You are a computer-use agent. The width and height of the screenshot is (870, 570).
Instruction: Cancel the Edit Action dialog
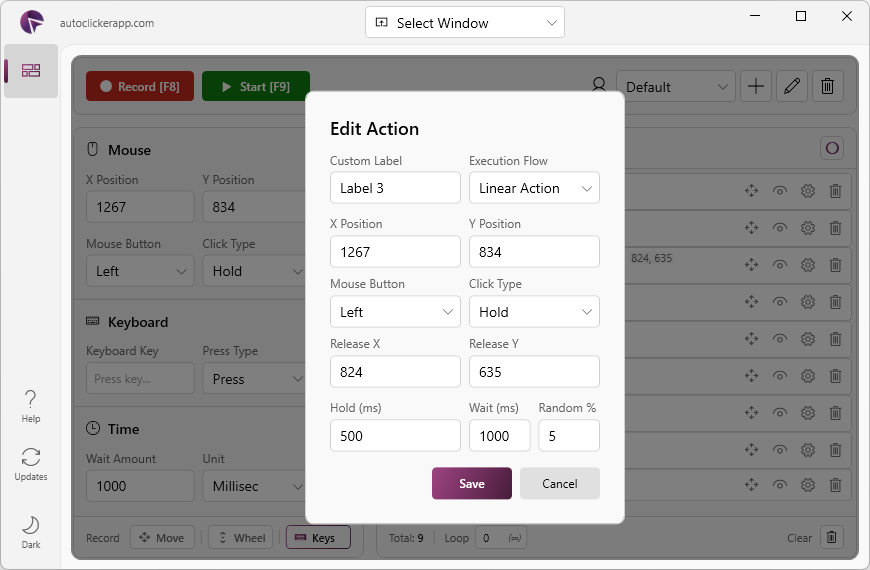559,483
